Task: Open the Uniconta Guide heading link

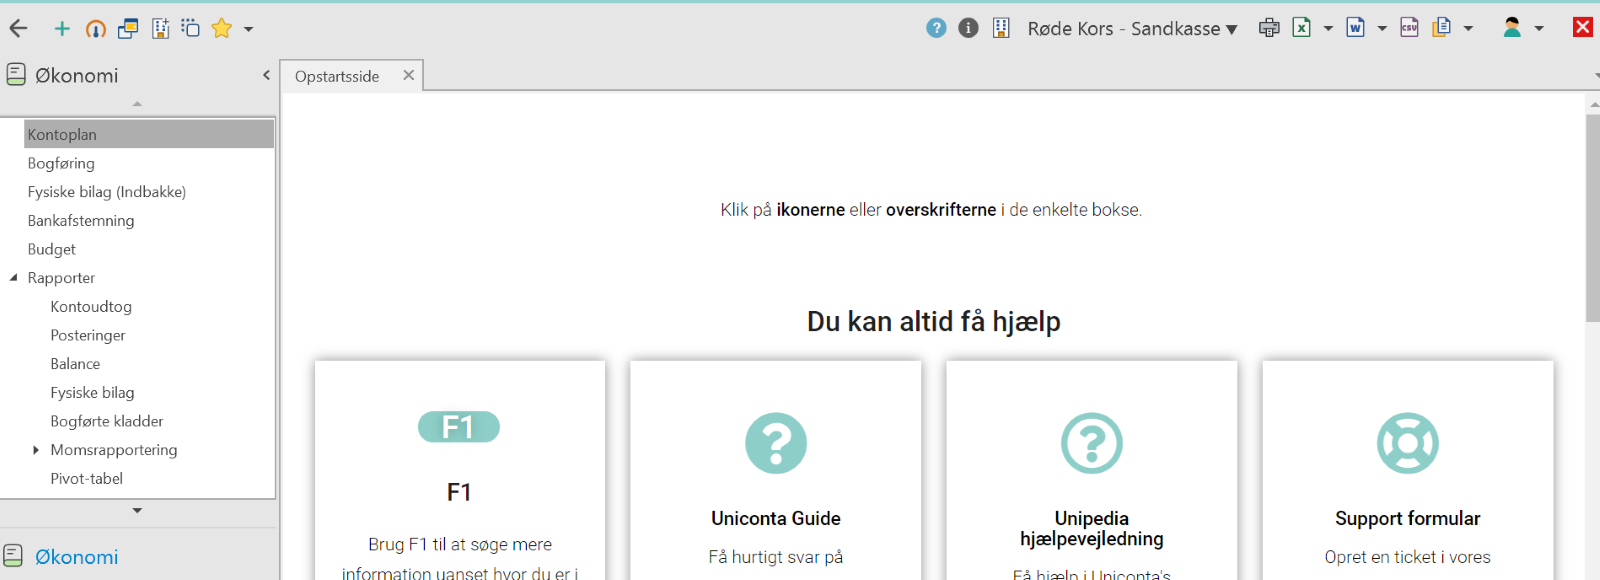Action: point(776,518)
